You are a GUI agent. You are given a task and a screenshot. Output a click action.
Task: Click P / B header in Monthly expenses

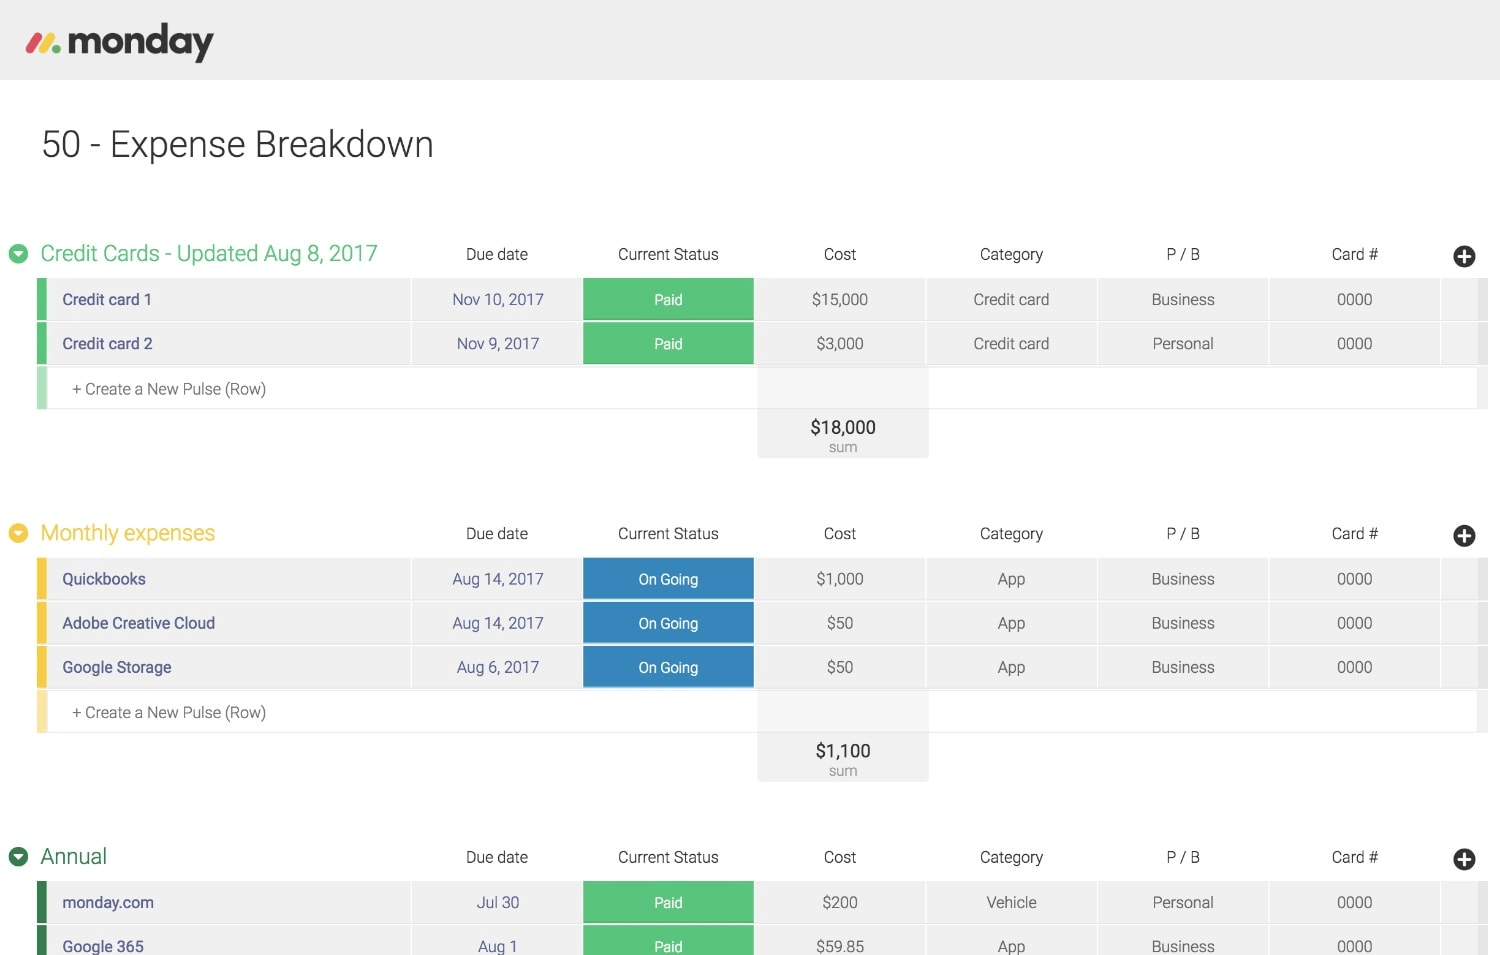click(x=1183, y=534)
